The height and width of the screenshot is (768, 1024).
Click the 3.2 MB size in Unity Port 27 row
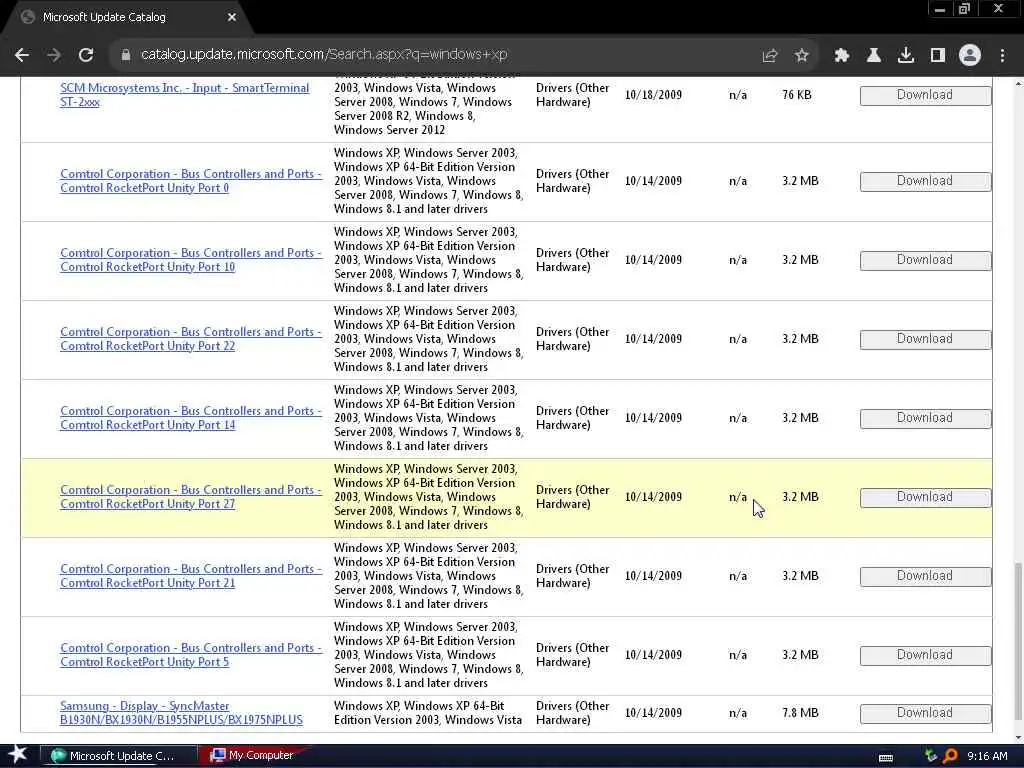tap(800, 497)
